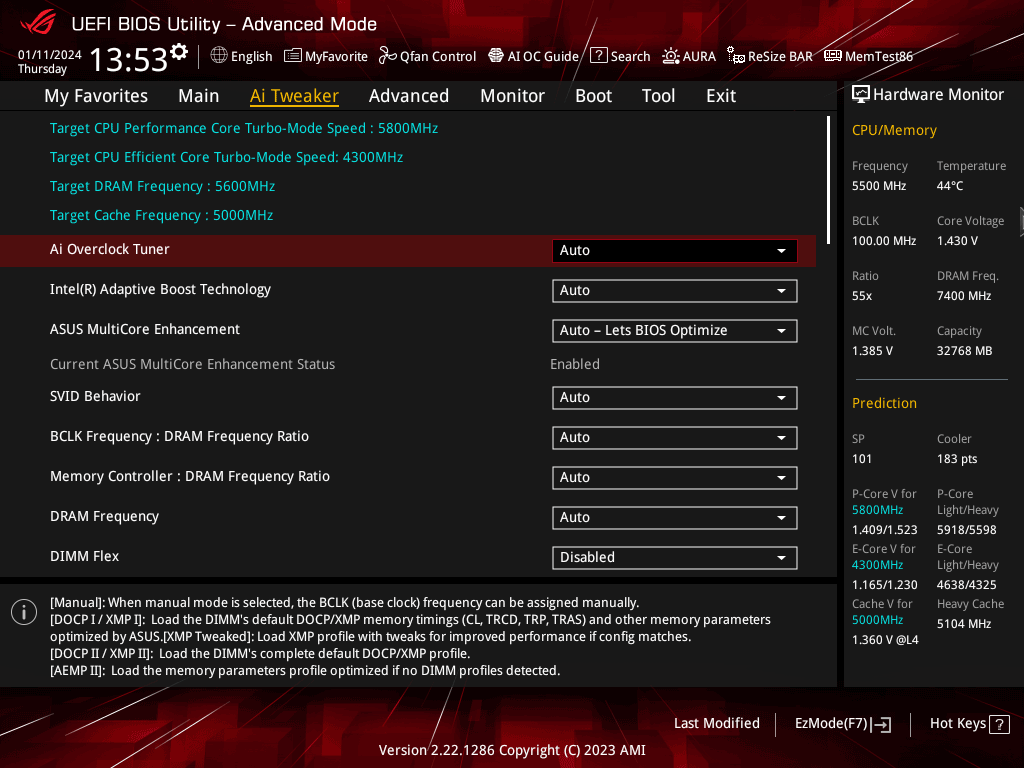Screen dimensions: 1024x768
Task: Expand ASUS MultiCore Enhancement dropdown
Action: click(675, 331)
